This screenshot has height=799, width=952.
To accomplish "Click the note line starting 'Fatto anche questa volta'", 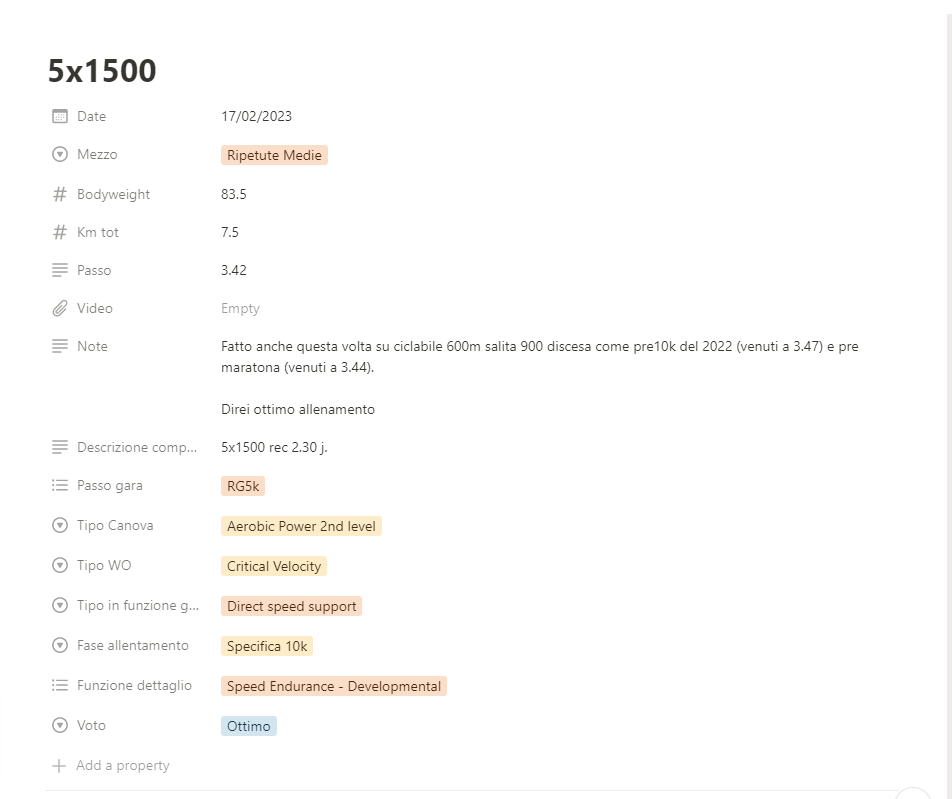I will (540, 346).
